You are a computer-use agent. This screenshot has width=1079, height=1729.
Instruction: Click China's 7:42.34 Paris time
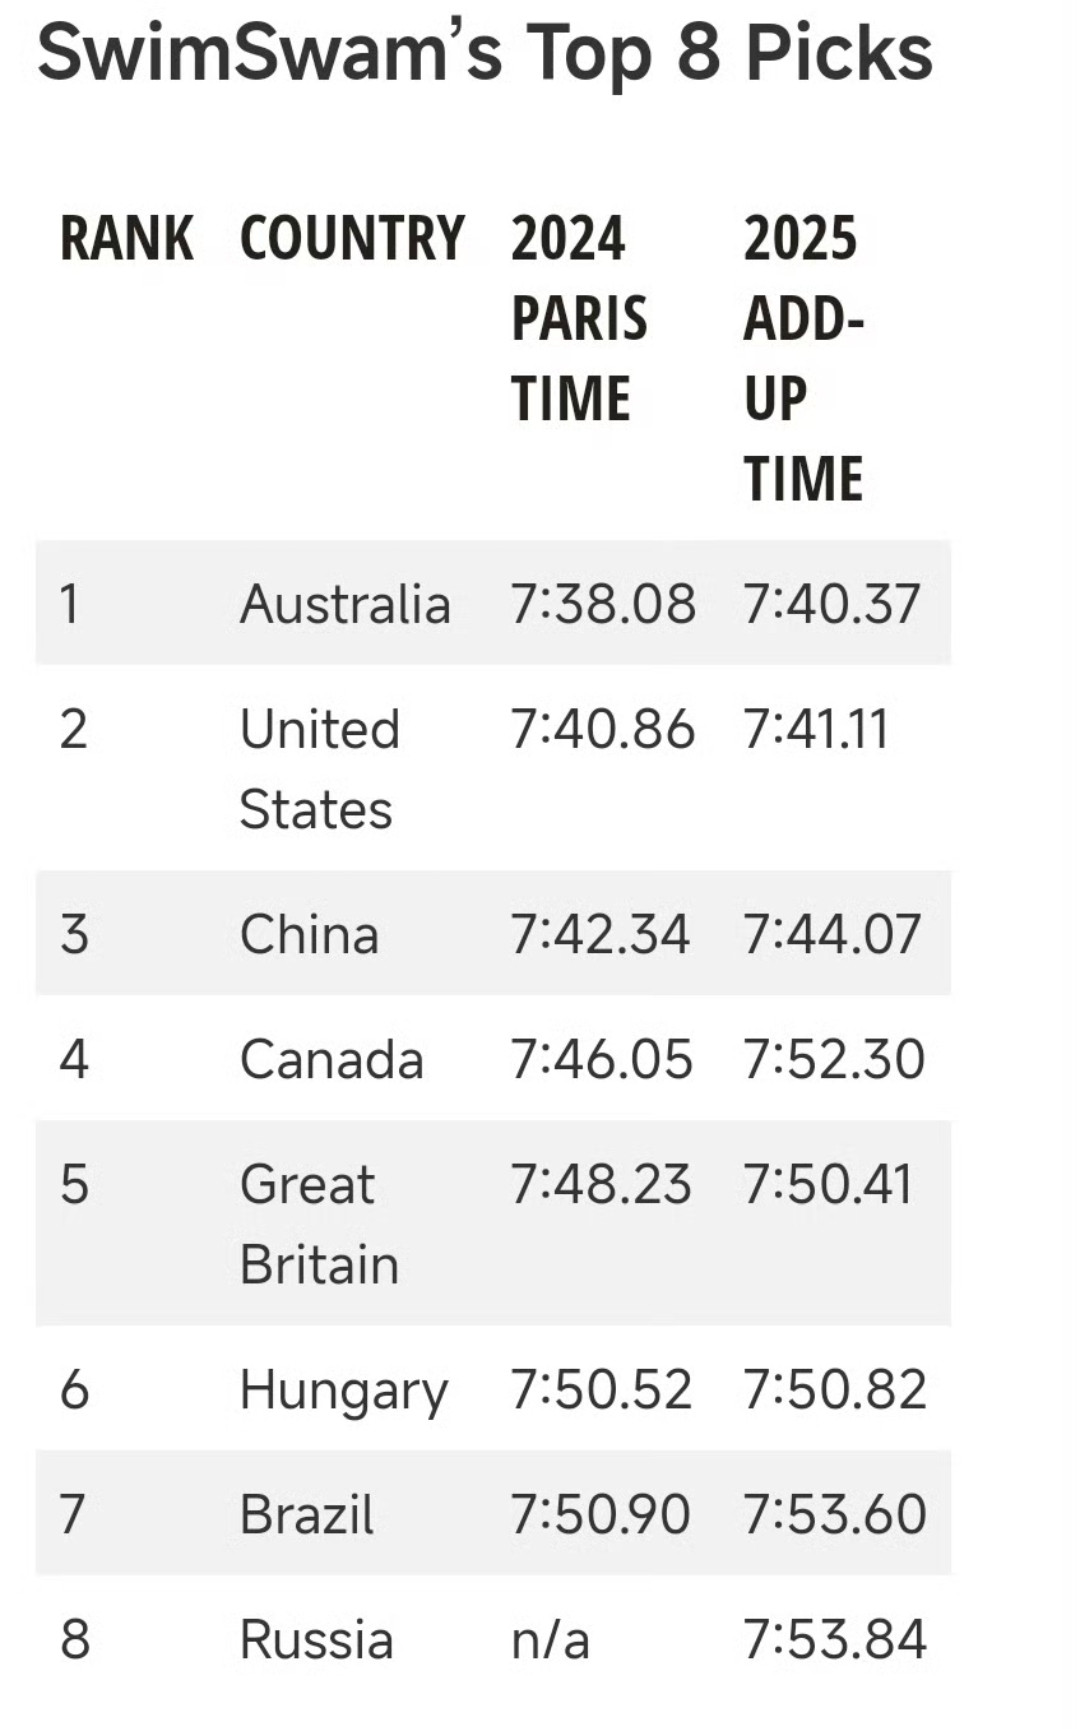click(x=600, y=934)
